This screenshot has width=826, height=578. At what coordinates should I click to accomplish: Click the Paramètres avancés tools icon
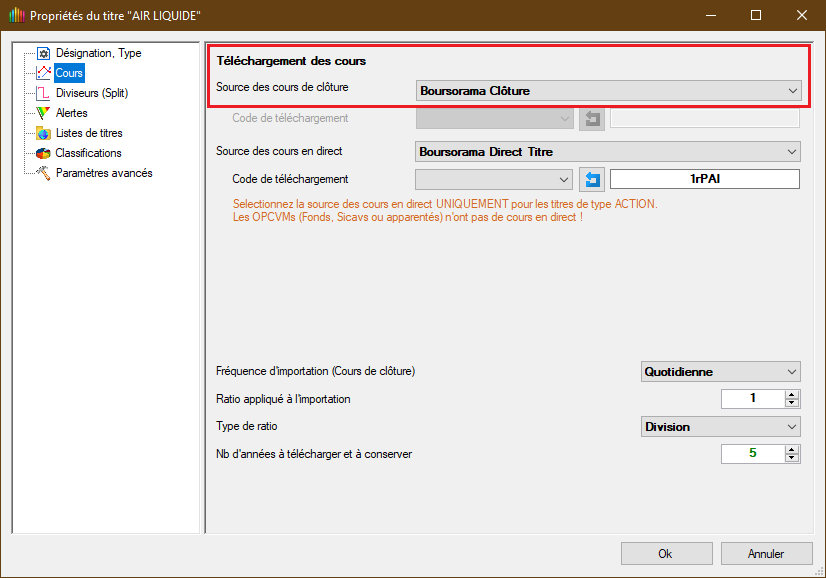click(43, 173)
